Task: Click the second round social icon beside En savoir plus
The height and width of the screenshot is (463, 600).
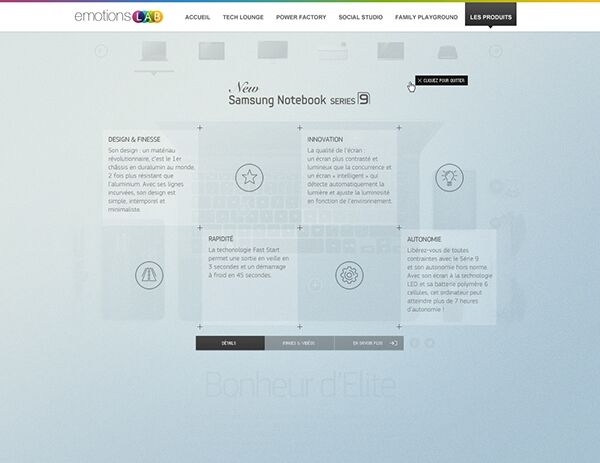Action: pyautogui.click(x=429, y=343)
